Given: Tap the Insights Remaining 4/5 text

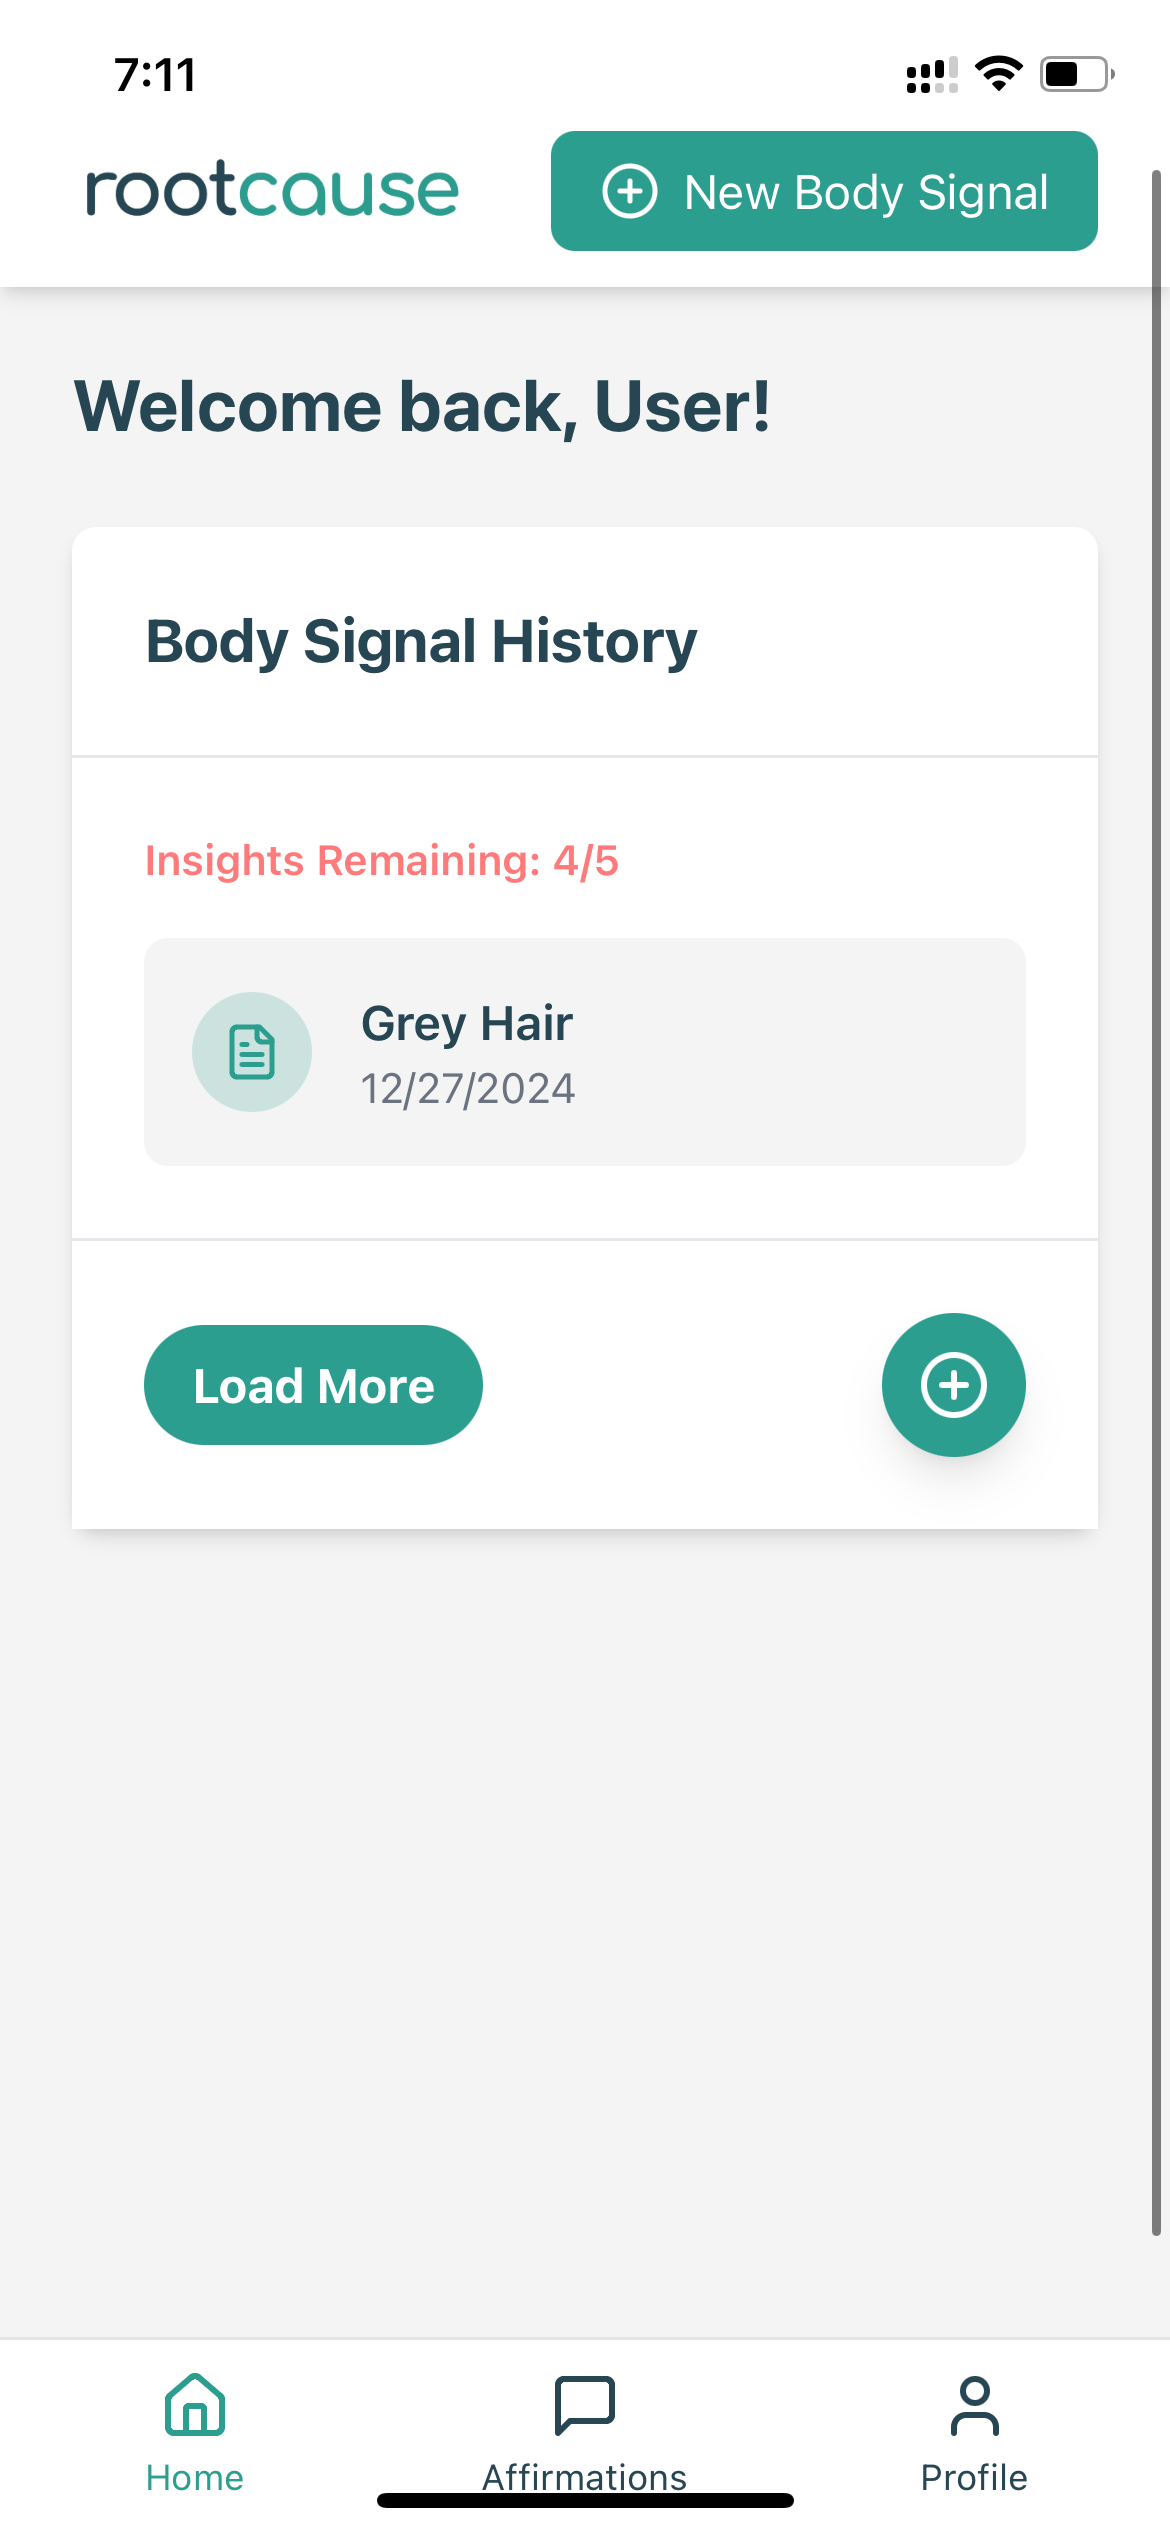Looking at the screenshot, I should (382, 861).
